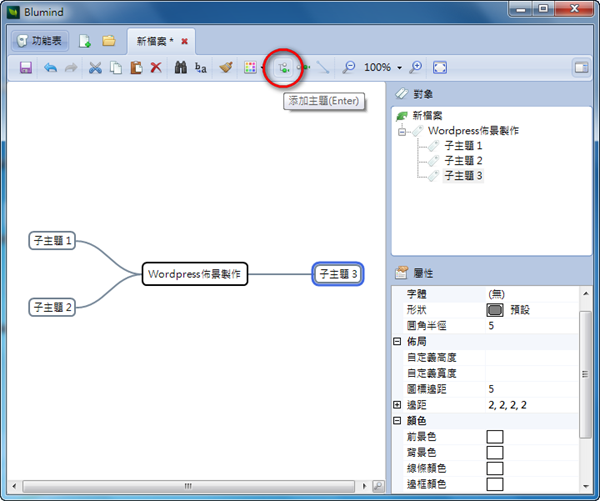
Task: Click properties panel scroll up arrow
Action: coord(585,294)
